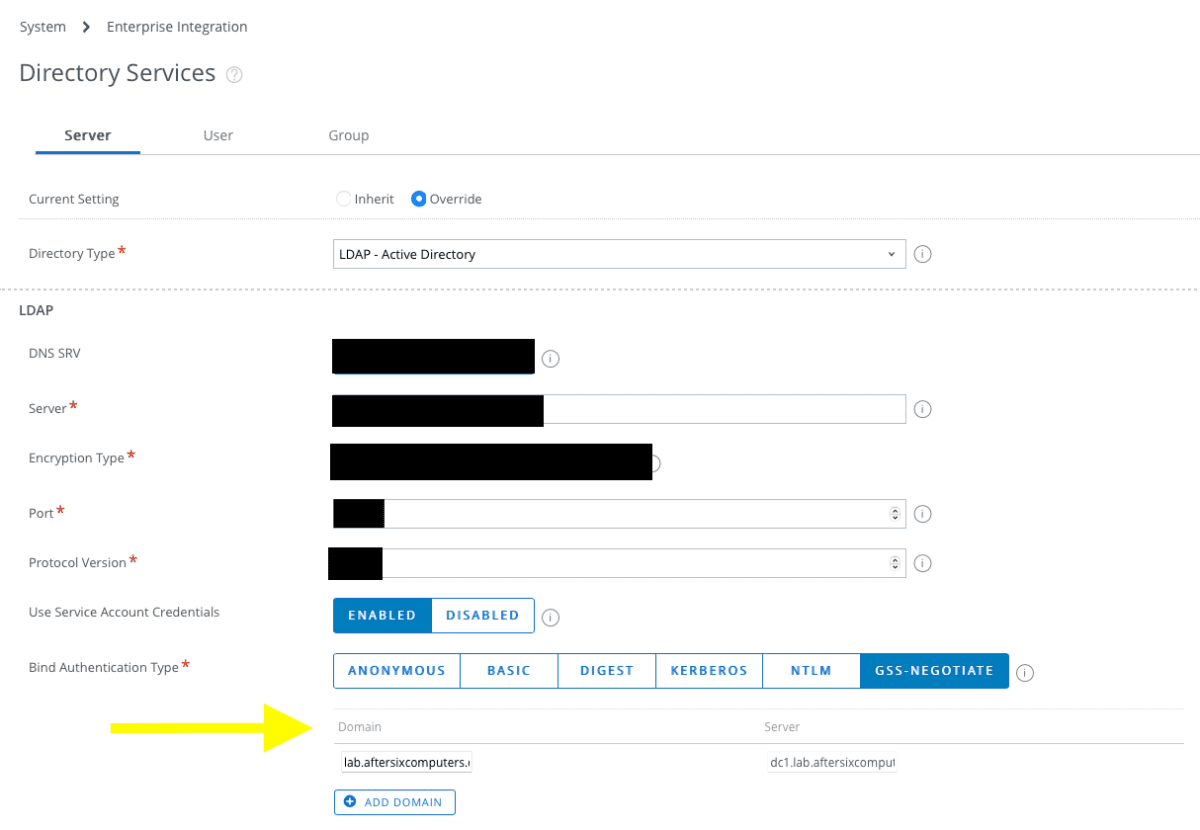Switch to the Group tab

tap(348, 135)
